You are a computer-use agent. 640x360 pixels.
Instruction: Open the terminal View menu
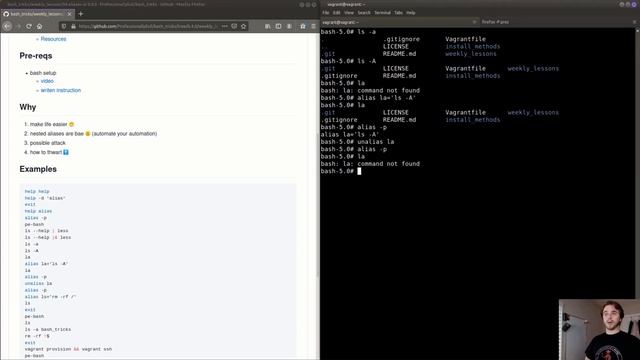(x=349, y=13)
